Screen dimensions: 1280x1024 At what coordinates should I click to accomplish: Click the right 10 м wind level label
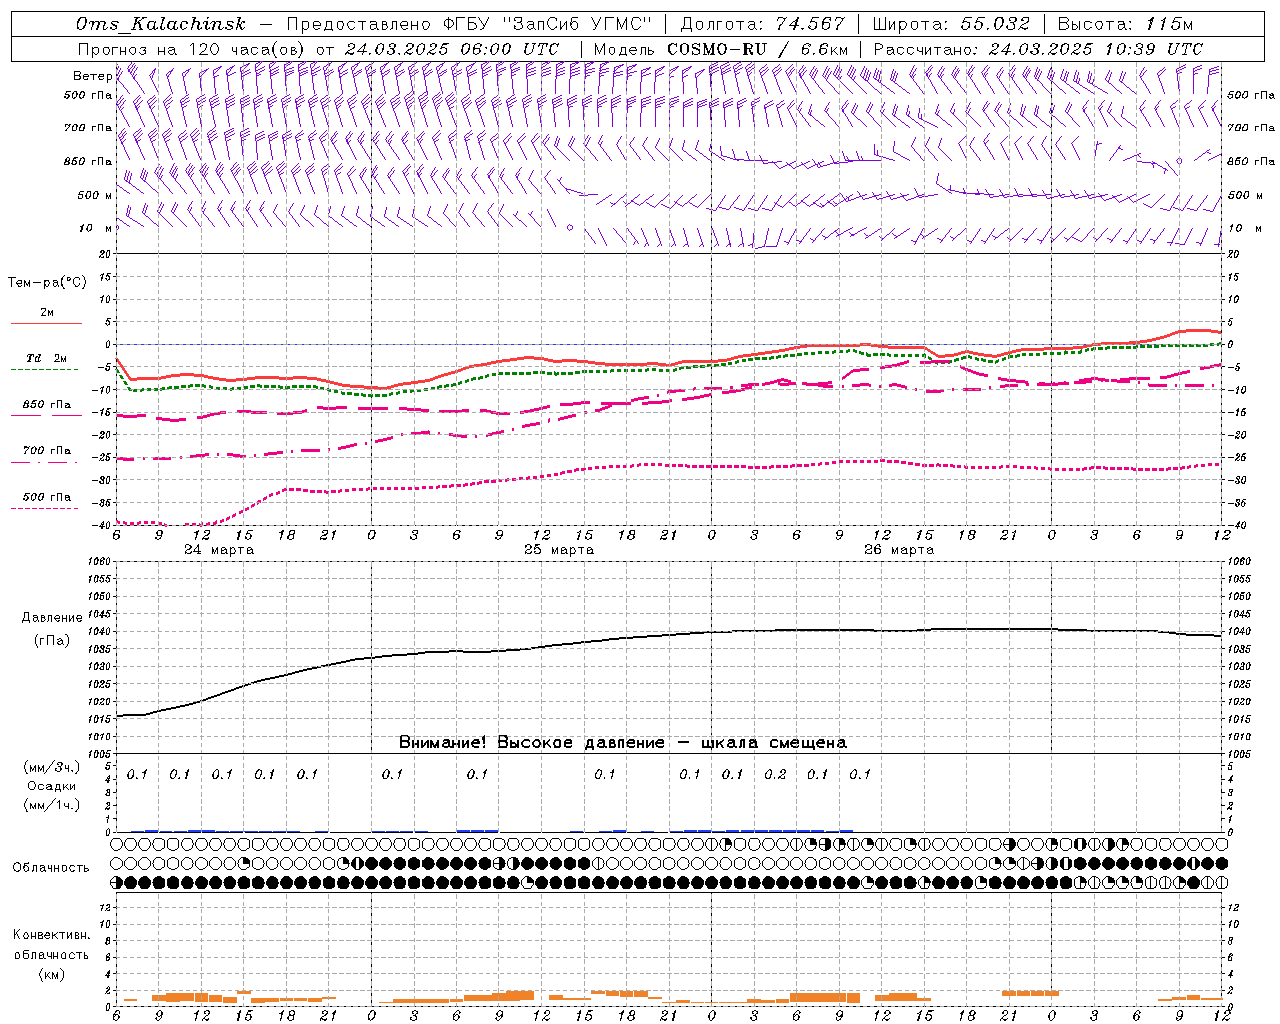pos(1245,228)
